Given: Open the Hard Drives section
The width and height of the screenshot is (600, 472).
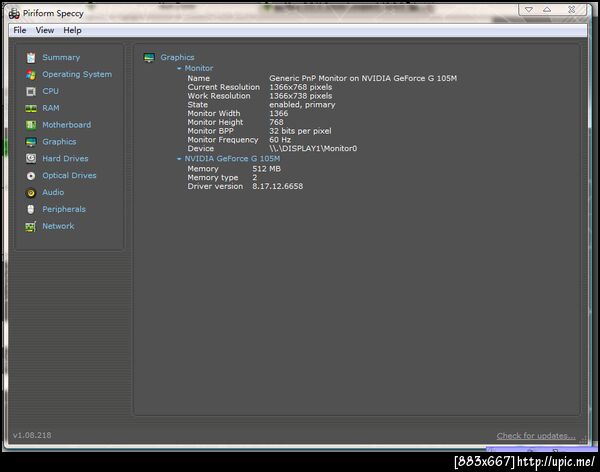Looking at the screenshot, I should tap(65, 158).
